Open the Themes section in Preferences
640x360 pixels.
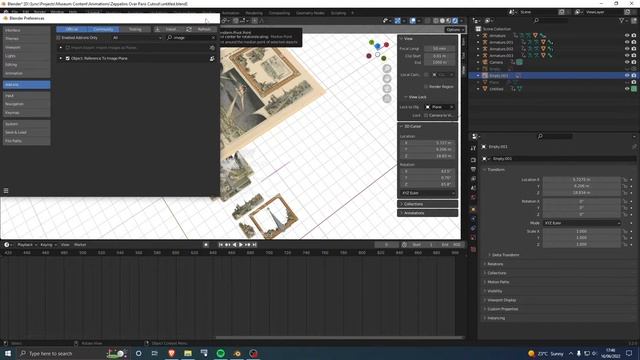[27, 39]
